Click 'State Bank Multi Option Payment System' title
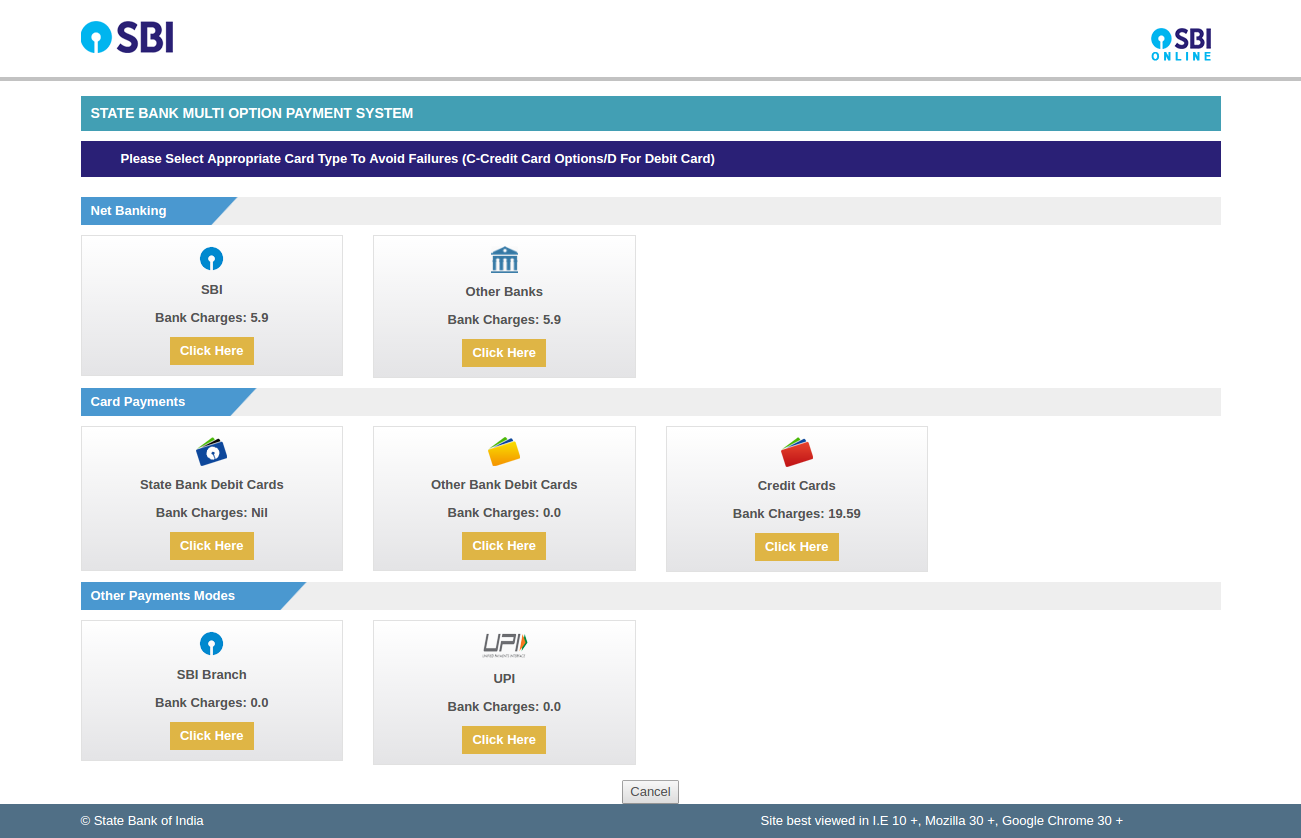 [252, 114]
